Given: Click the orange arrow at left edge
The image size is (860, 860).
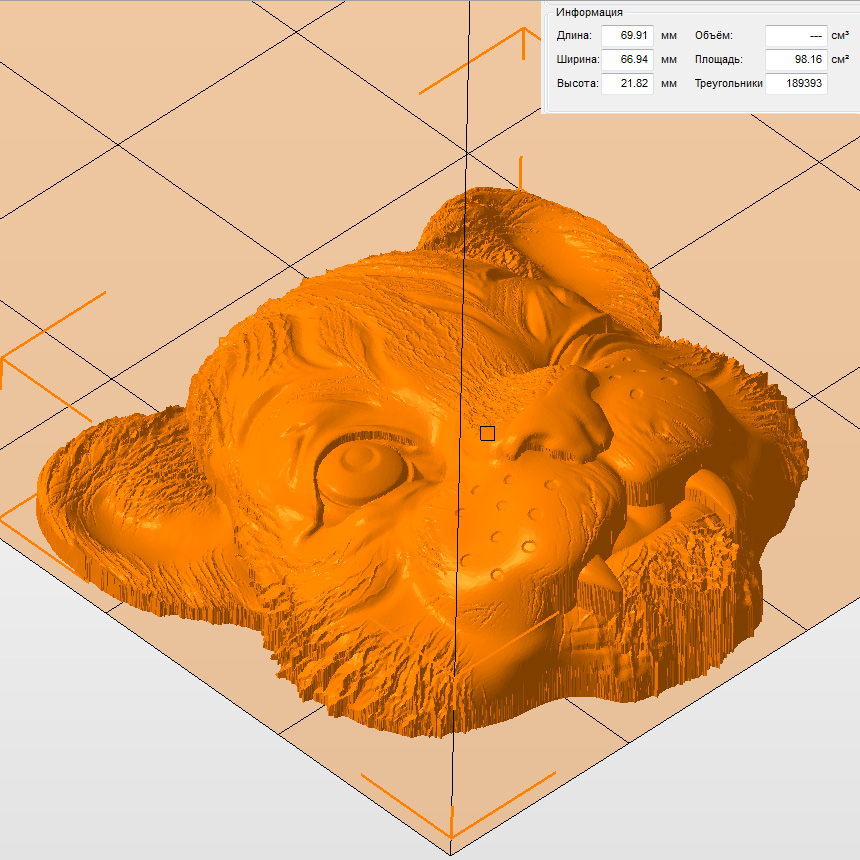Looking at the screenshot, I should [10, 362].
